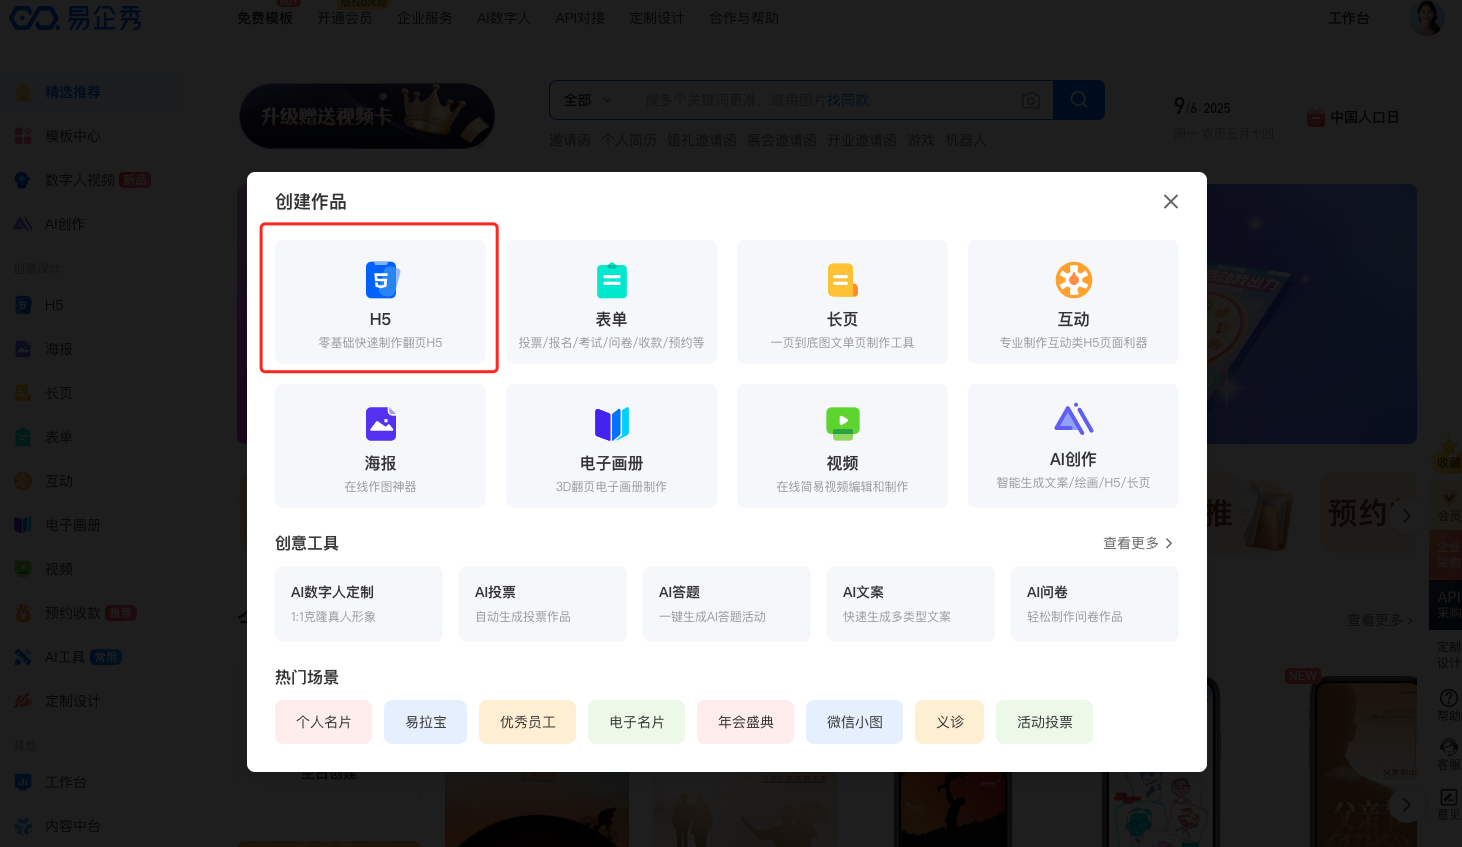Click the 长页 long page icon

tap(842, 281)
